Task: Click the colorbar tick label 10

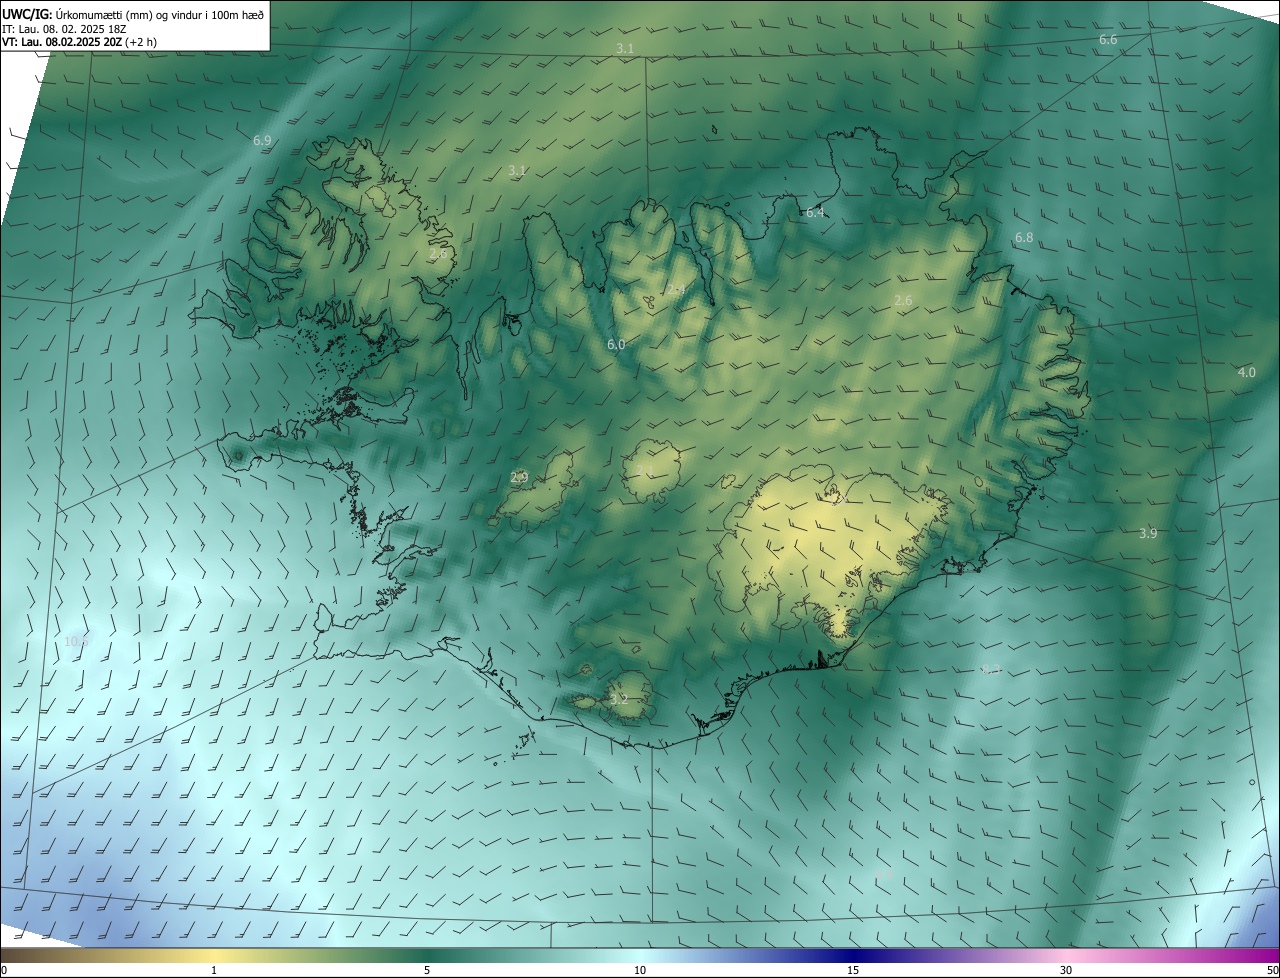Action: pos(640,971)
